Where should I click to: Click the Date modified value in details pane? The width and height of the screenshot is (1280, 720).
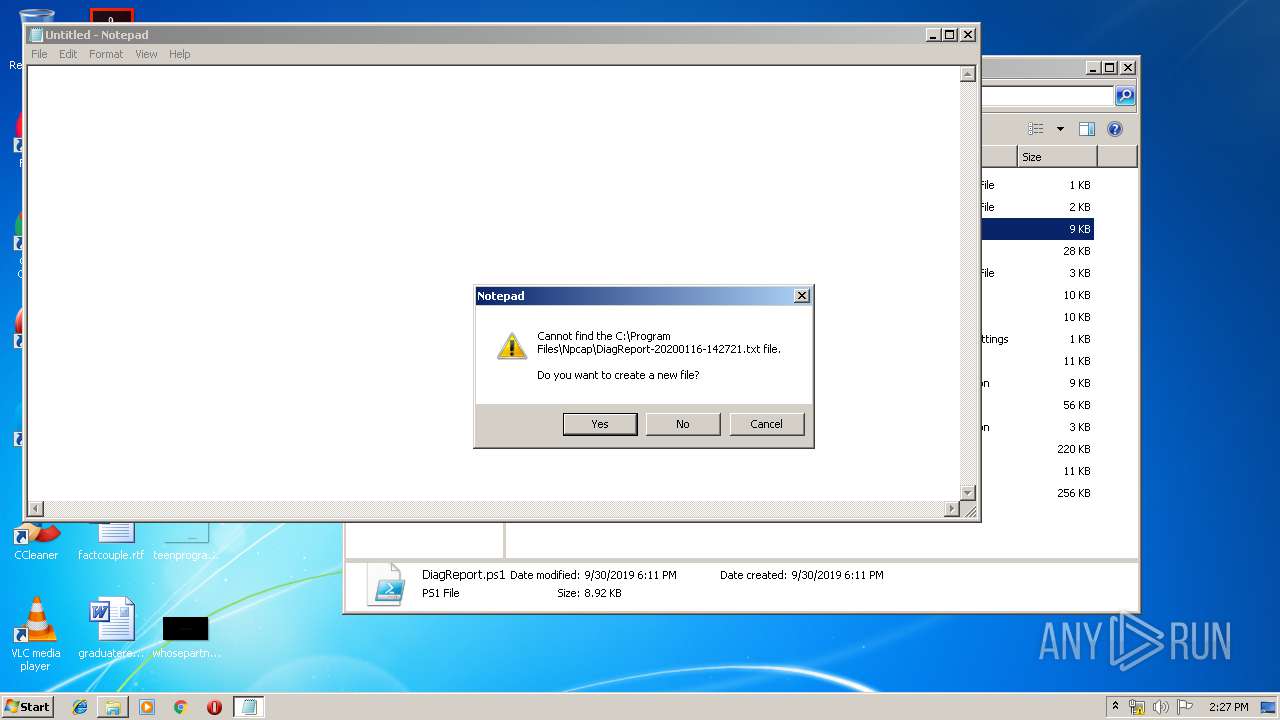630,575
